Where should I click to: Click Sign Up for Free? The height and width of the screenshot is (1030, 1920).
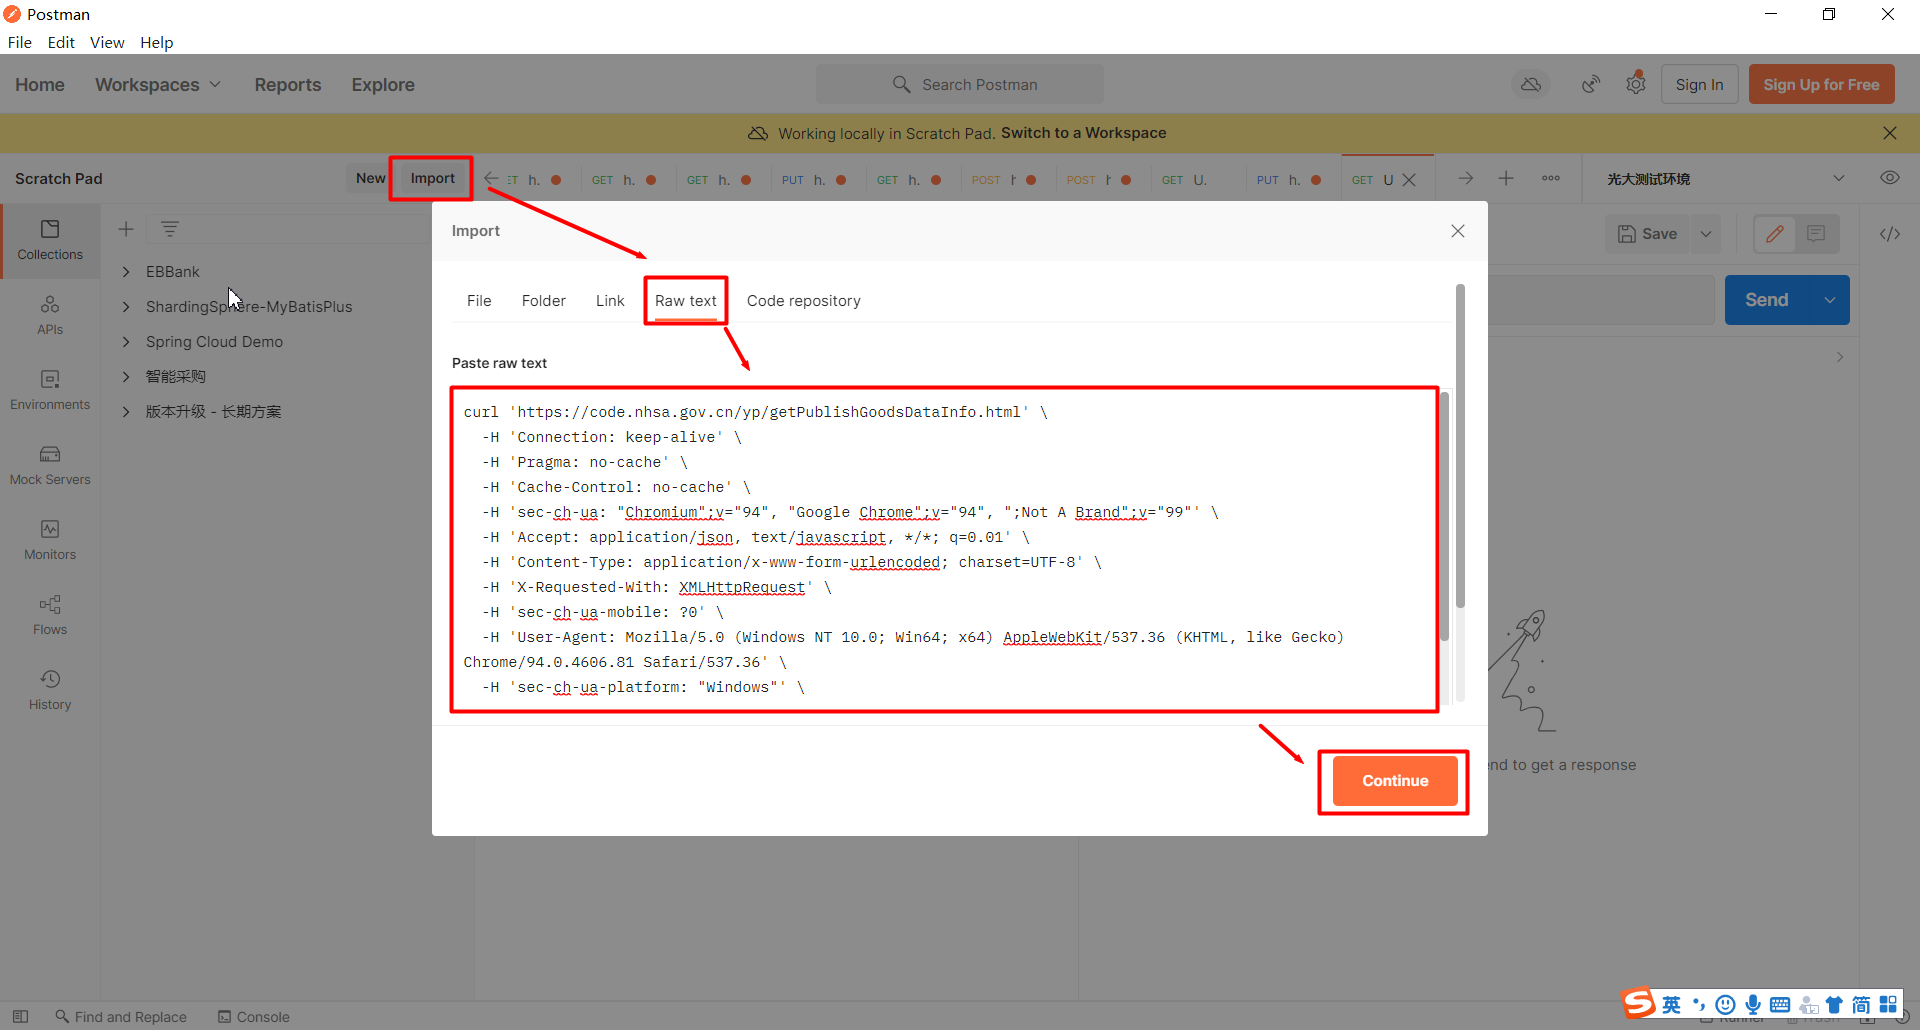1822,84
